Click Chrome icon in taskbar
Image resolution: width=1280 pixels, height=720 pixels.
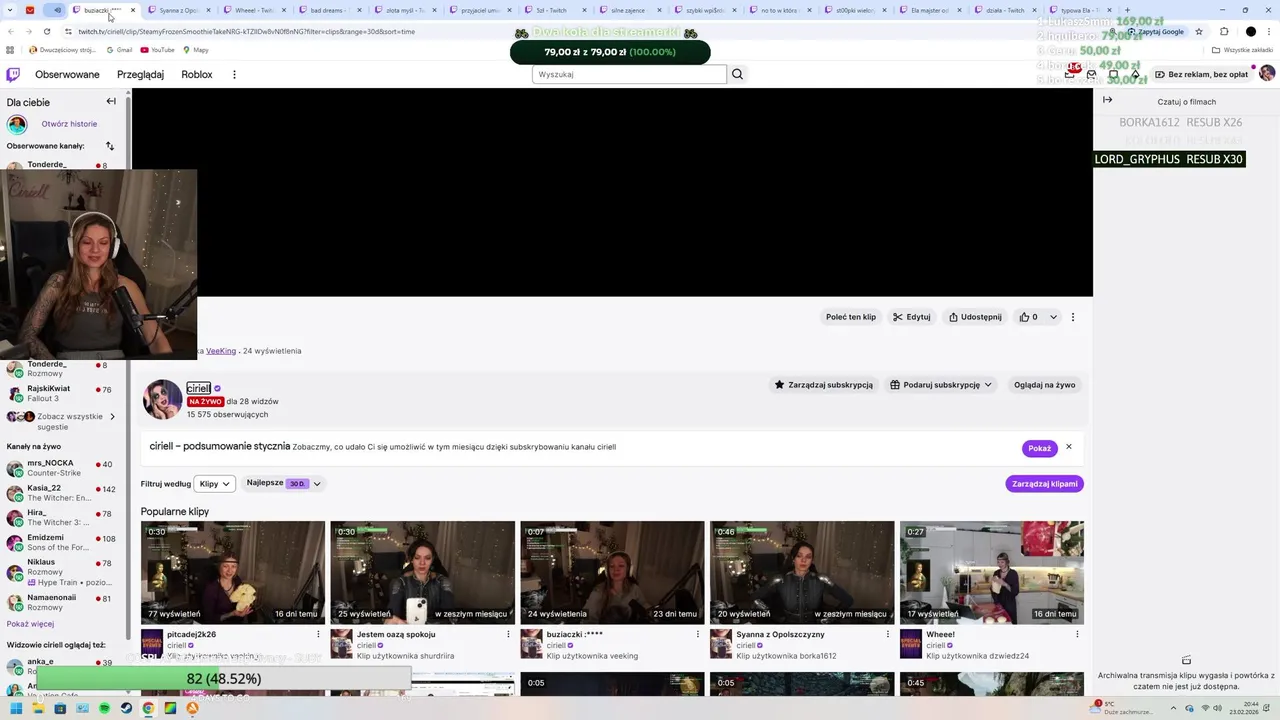click(148, 708)
